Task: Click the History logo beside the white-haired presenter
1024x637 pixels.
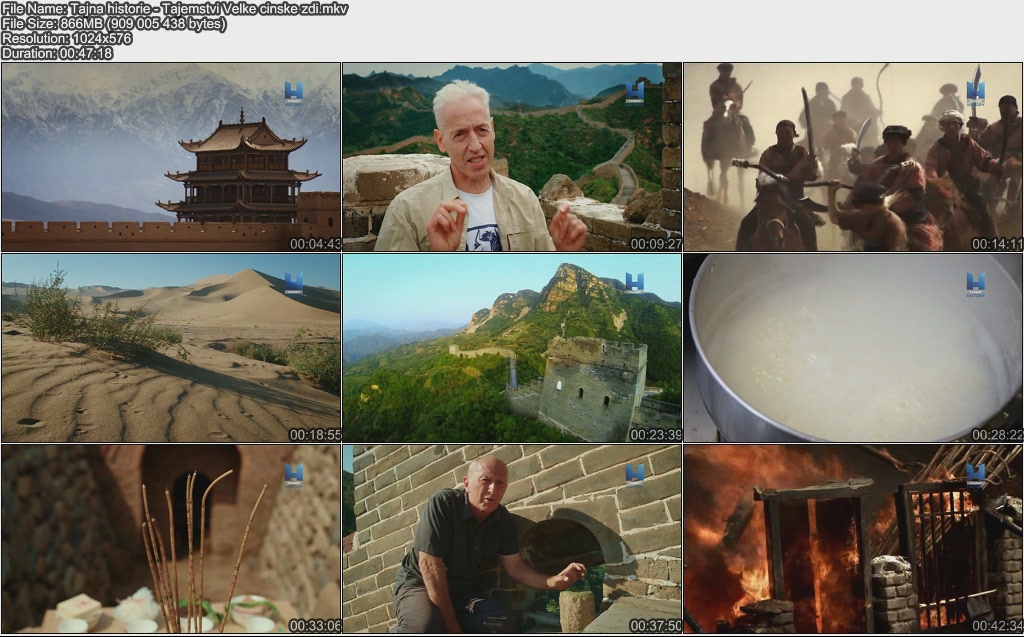Action: click(634, 92)
